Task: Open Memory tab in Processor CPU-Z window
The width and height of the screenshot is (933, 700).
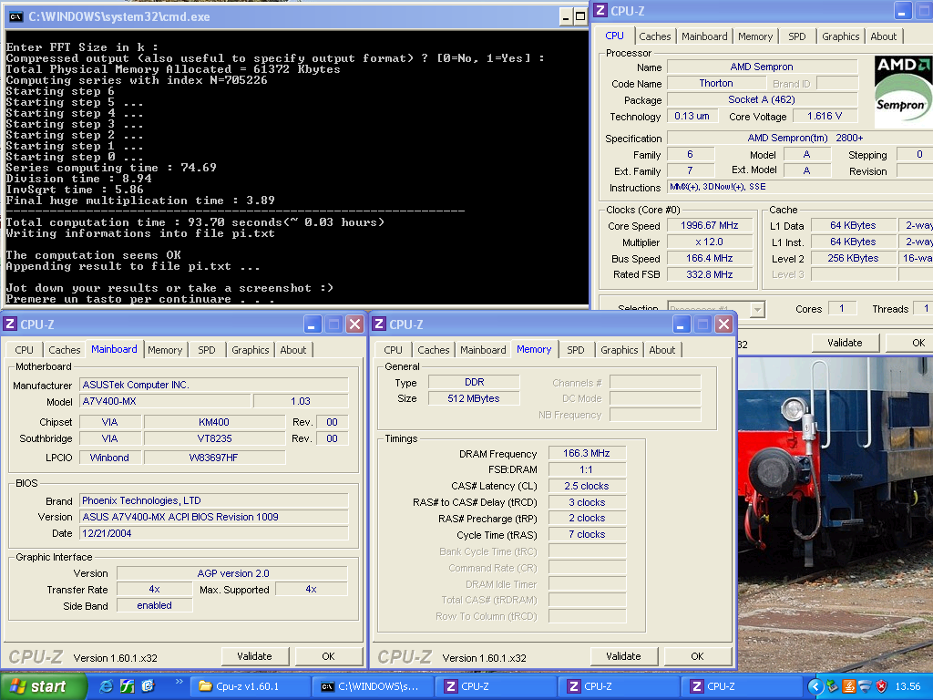Action: click(755, 36)
